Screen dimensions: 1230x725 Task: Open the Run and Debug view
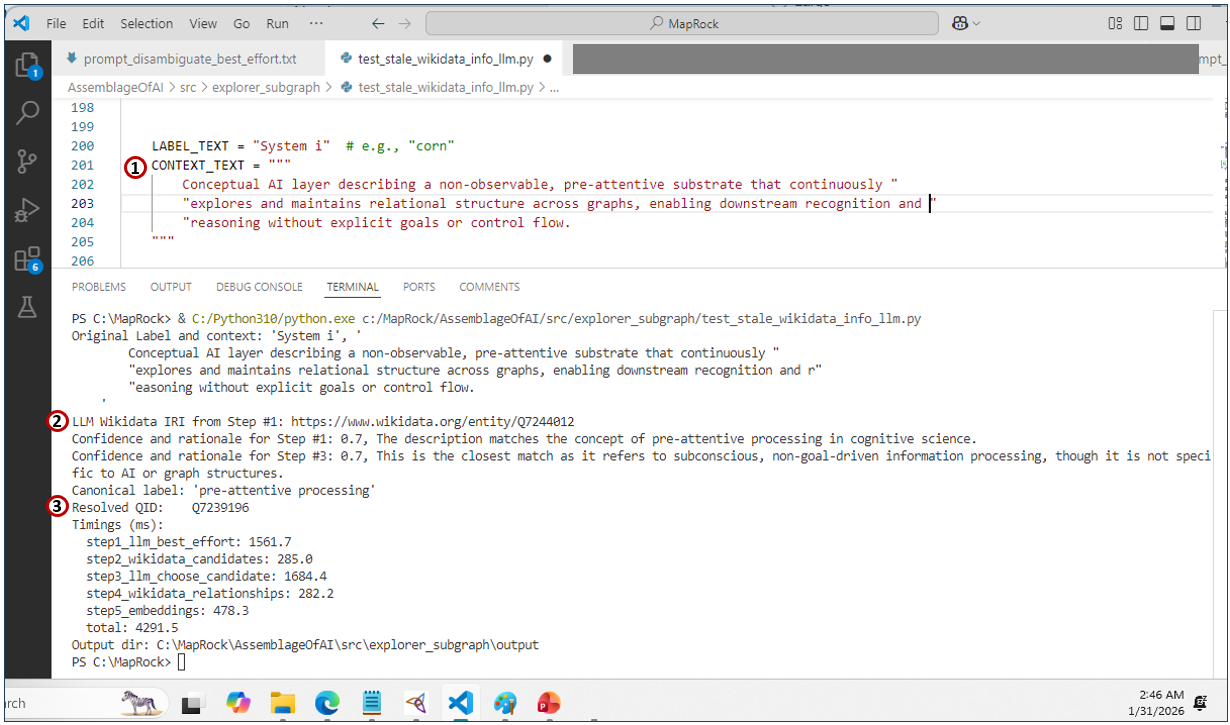click(27, 211)
